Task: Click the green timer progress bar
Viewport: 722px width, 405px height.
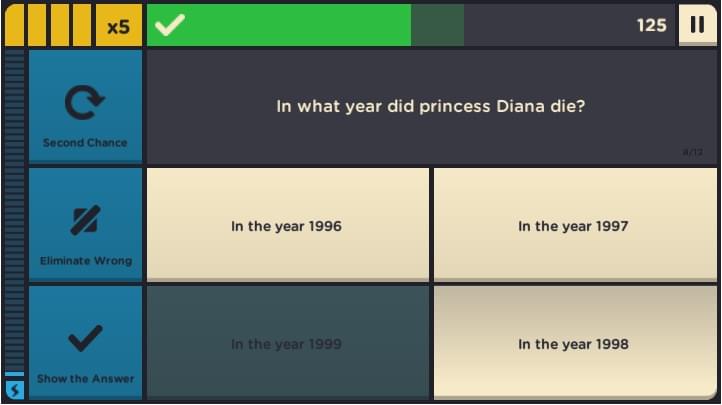Action: pos(279,25)
